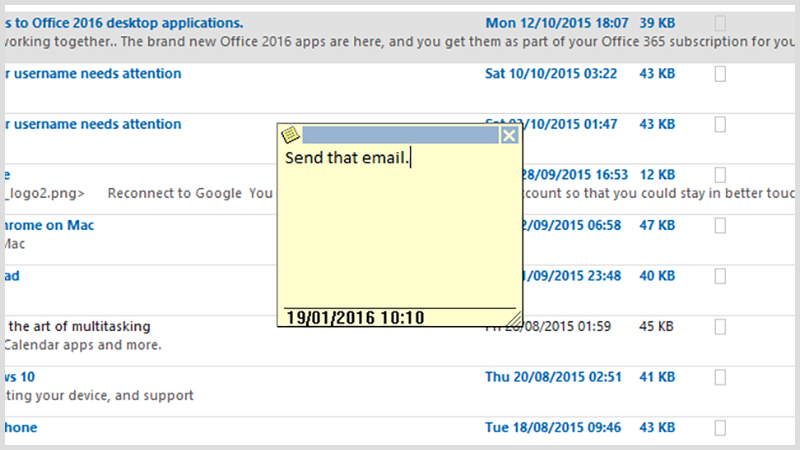This screenshot has height=450, width=800.
Task: Open the note menu icon on the sticky note
Action: 290,135
